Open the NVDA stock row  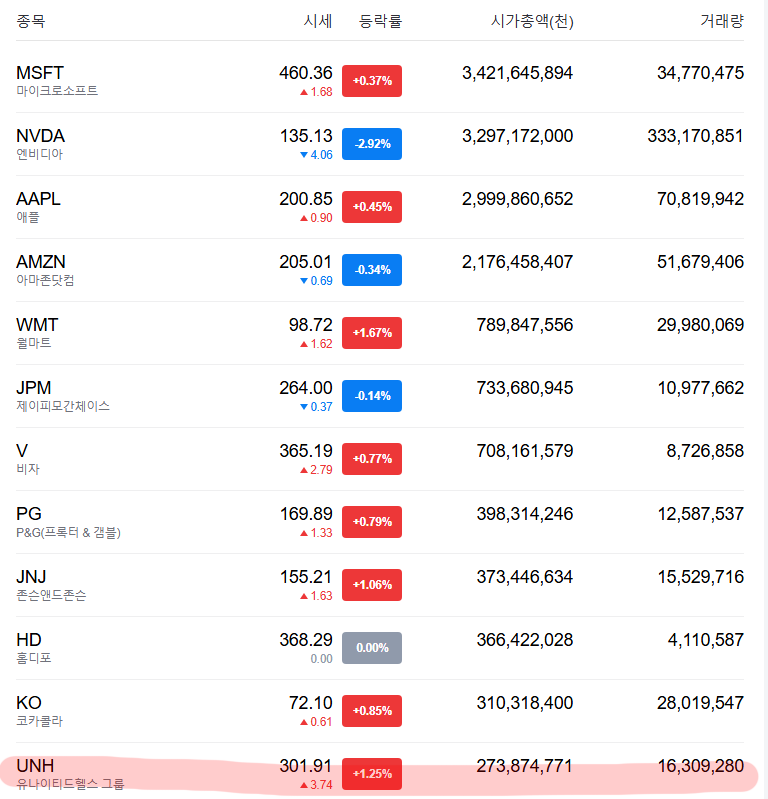tap(40, 136)
